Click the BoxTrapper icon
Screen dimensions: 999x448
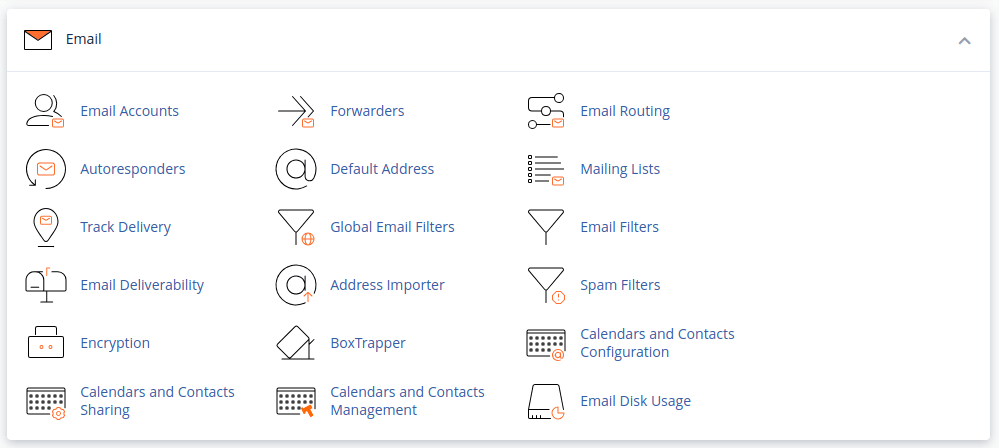295,343
